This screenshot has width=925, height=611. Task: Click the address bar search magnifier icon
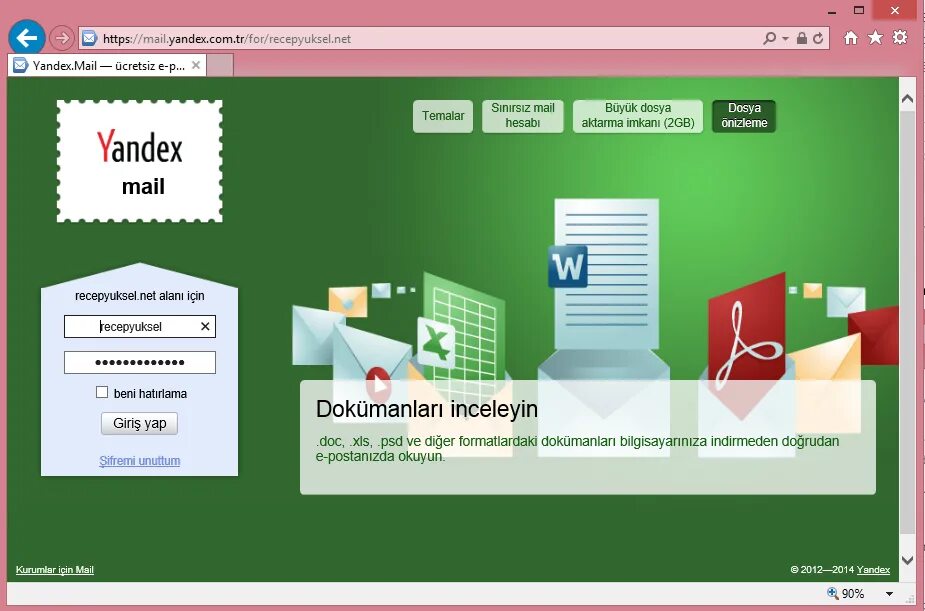[769, 38]
